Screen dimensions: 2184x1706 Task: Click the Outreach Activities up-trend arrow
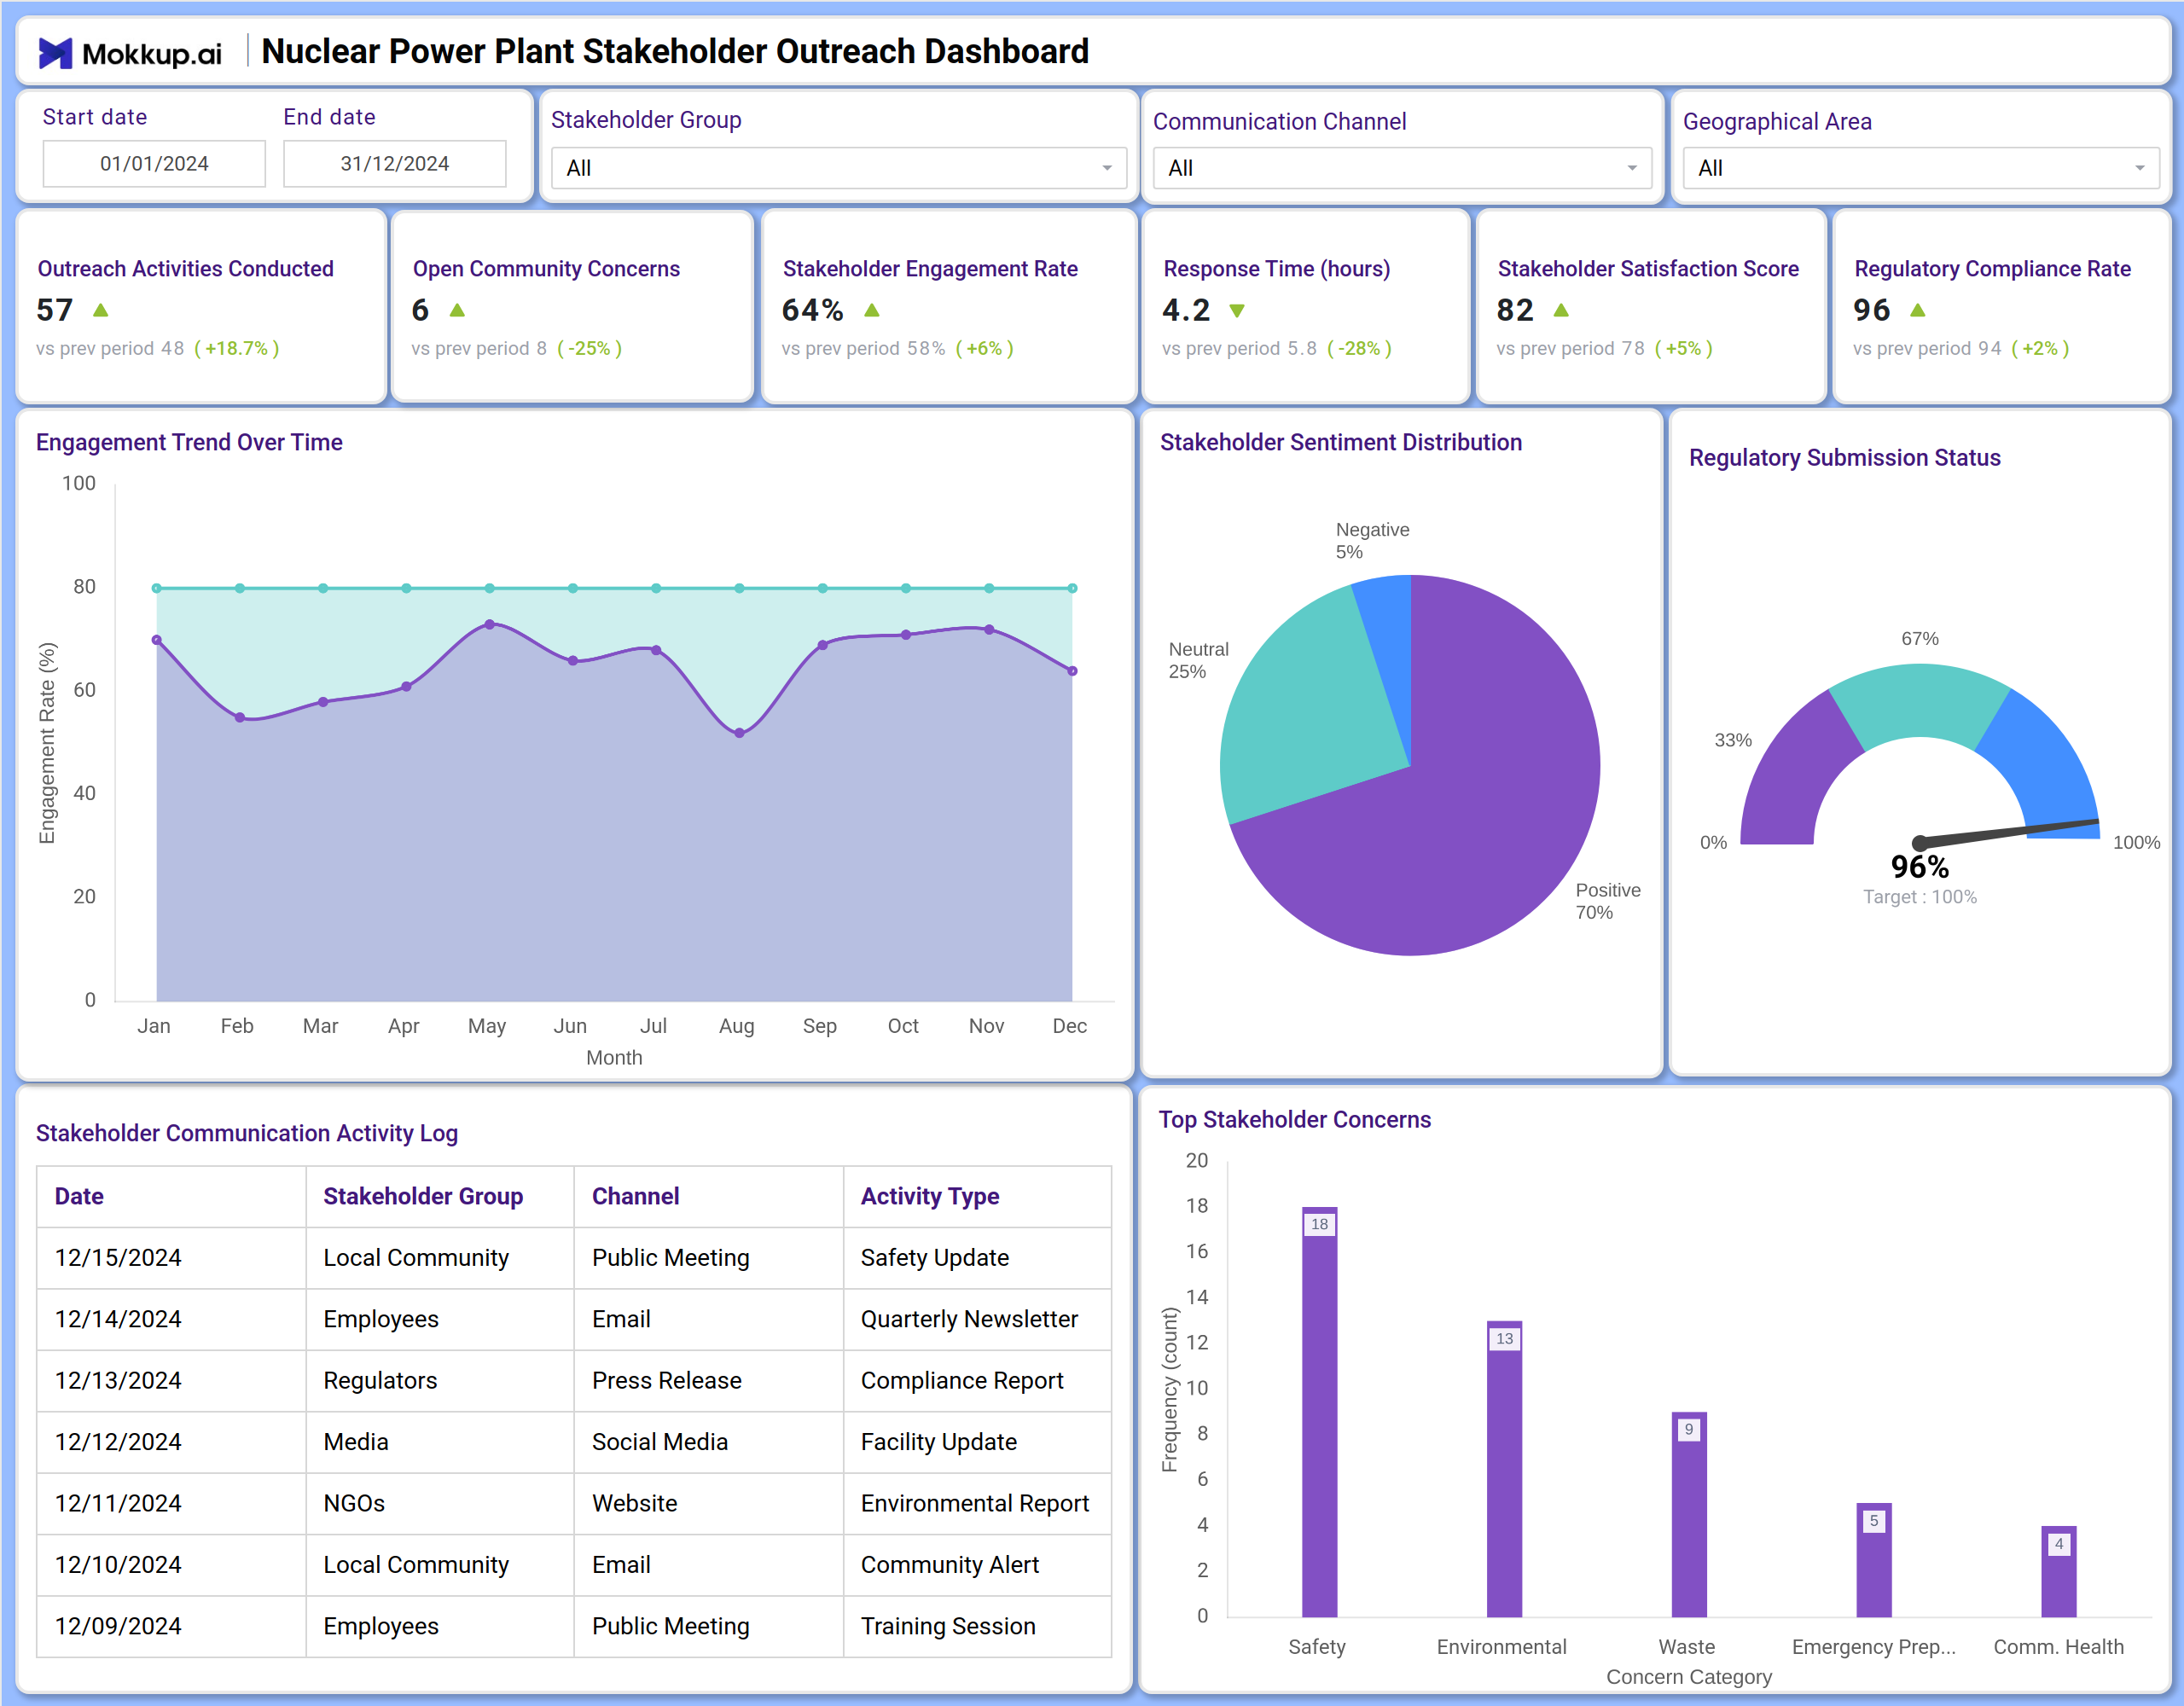coord(101,310)
